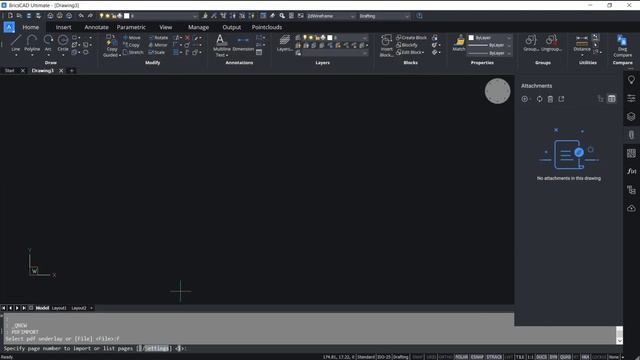Click the undo arrow in quick access toolbar
The width and height of the screenshot is (640, 360).
81,16
